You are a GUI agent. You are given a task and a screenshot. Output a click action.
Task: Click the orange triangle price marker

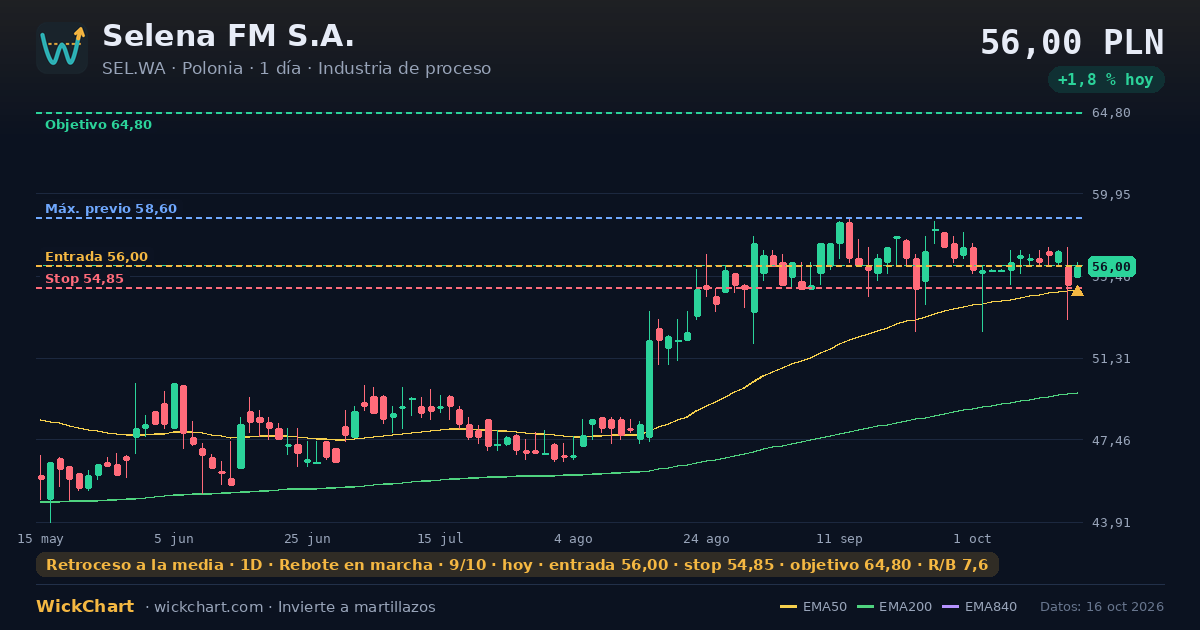(1077, 291)
